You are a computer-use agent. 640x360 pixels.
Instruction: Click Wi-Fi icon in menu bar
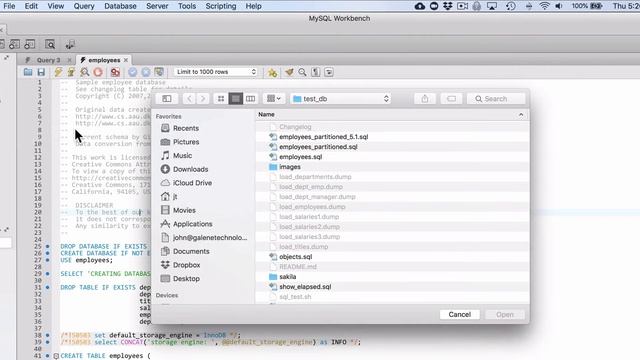click(544, 6)
